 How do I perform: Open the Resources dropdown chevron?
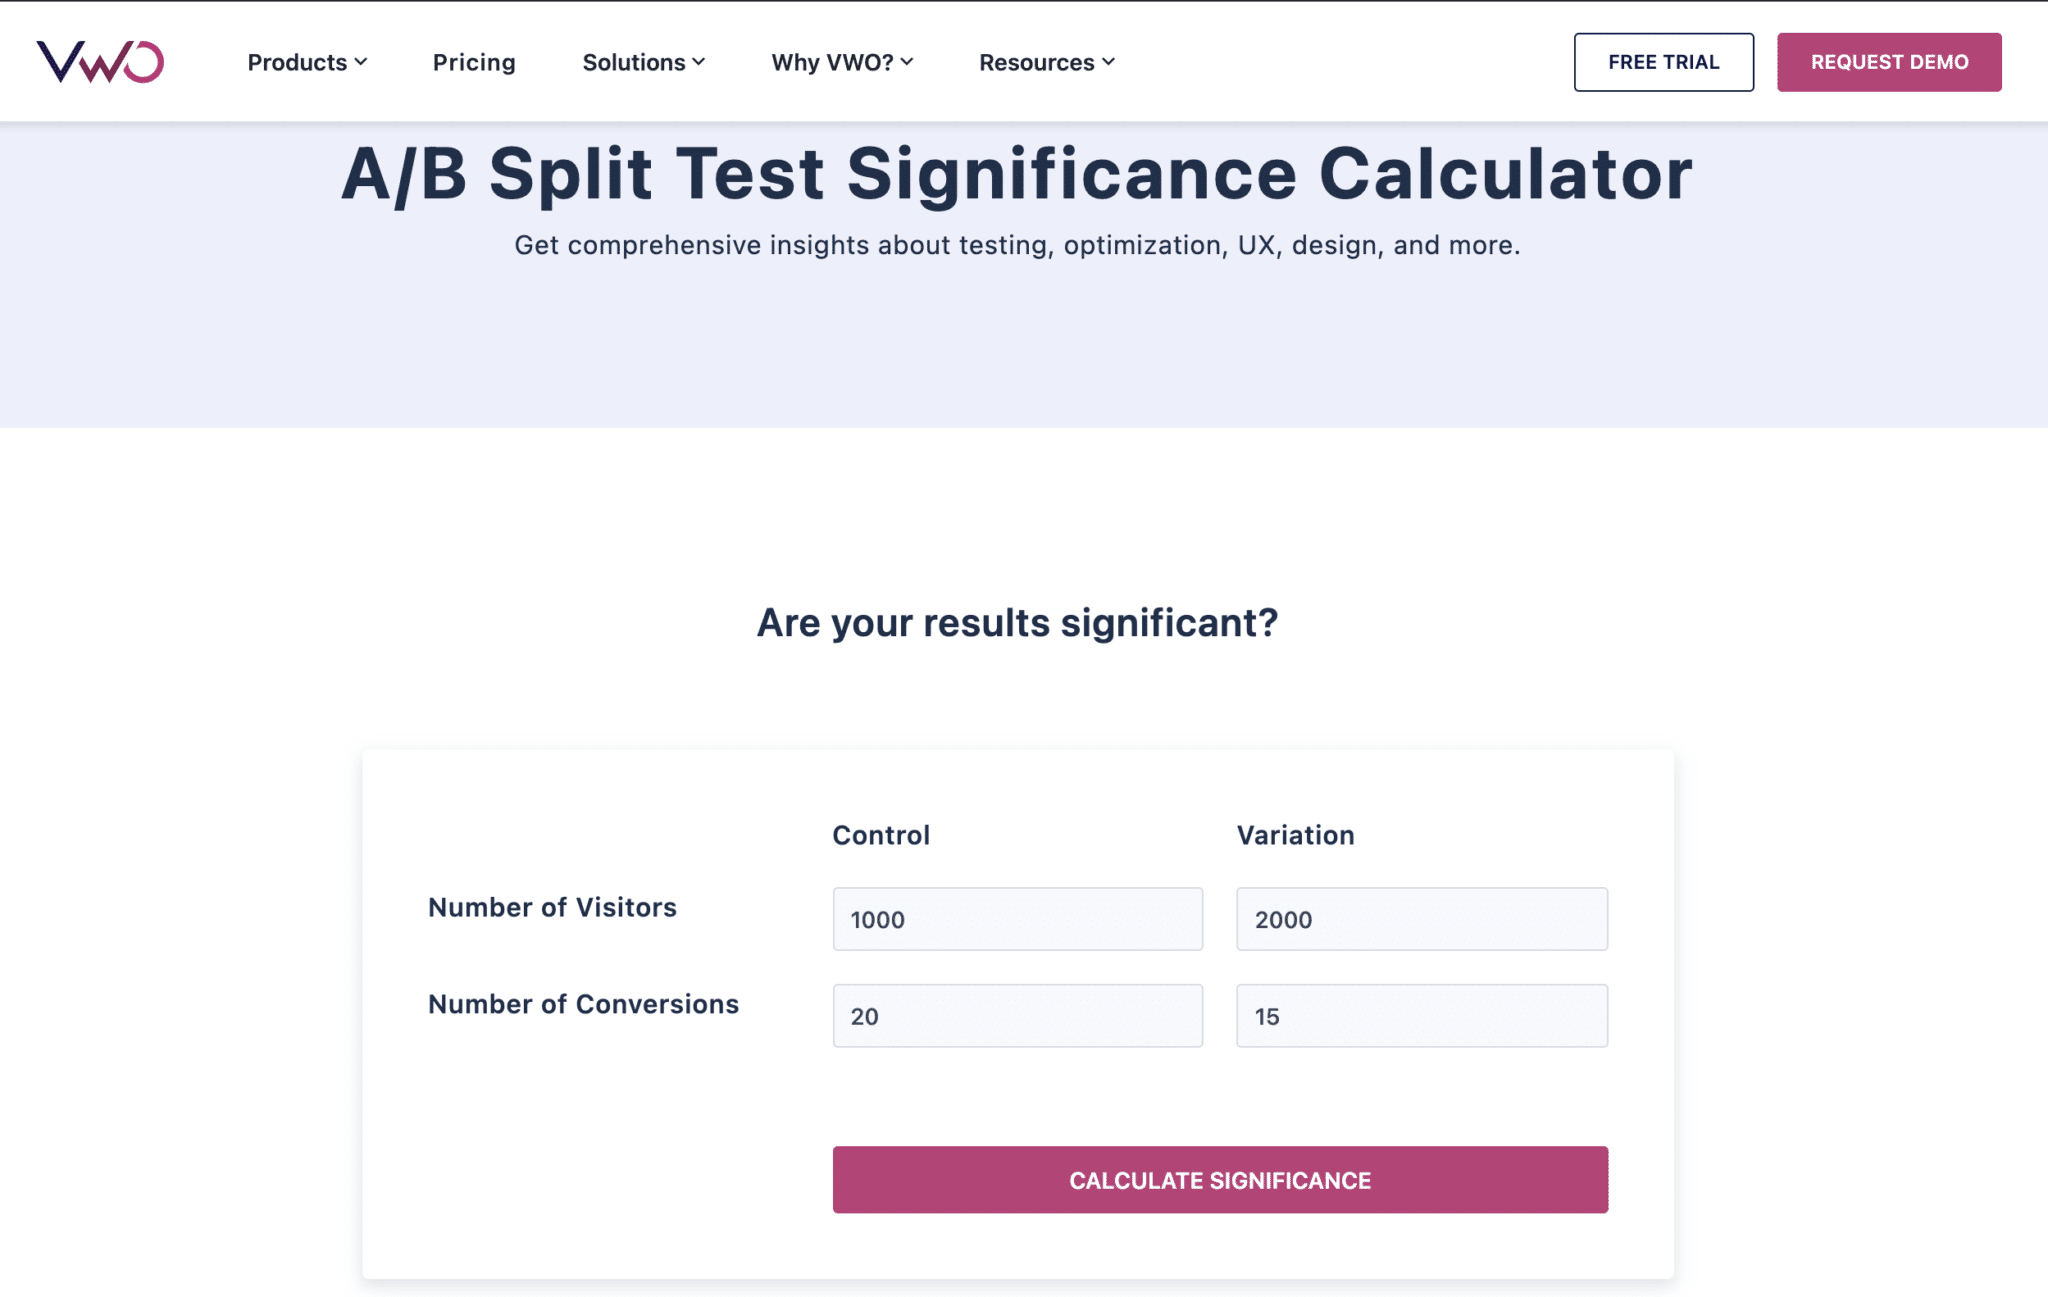point(1108,62)
